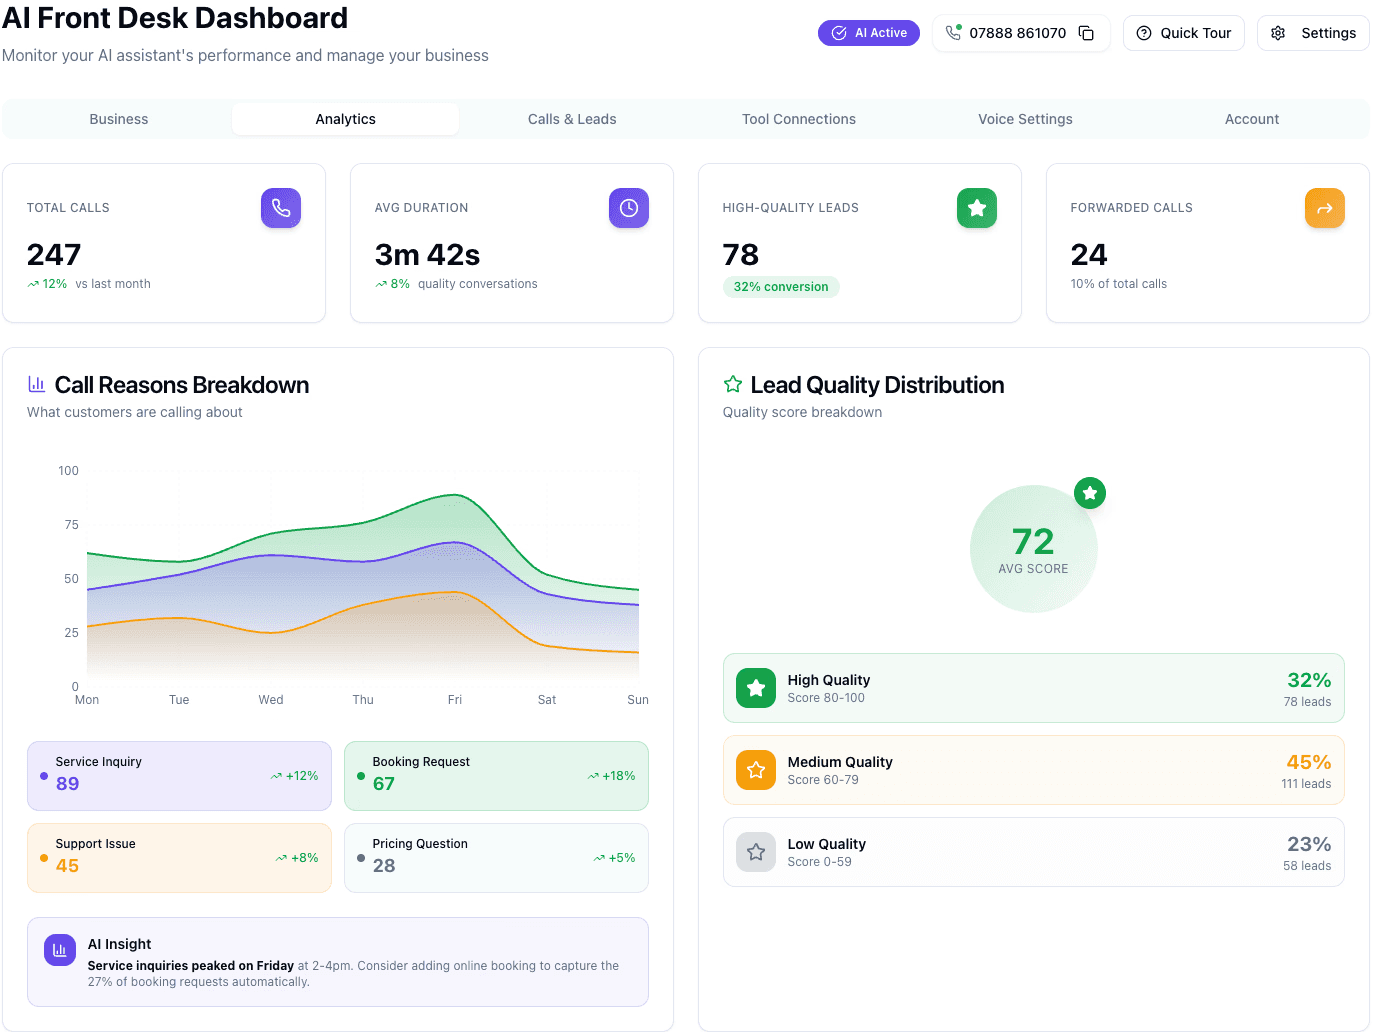
Task: Go to the Tool Connections tab
Action: tap(799, 119)
